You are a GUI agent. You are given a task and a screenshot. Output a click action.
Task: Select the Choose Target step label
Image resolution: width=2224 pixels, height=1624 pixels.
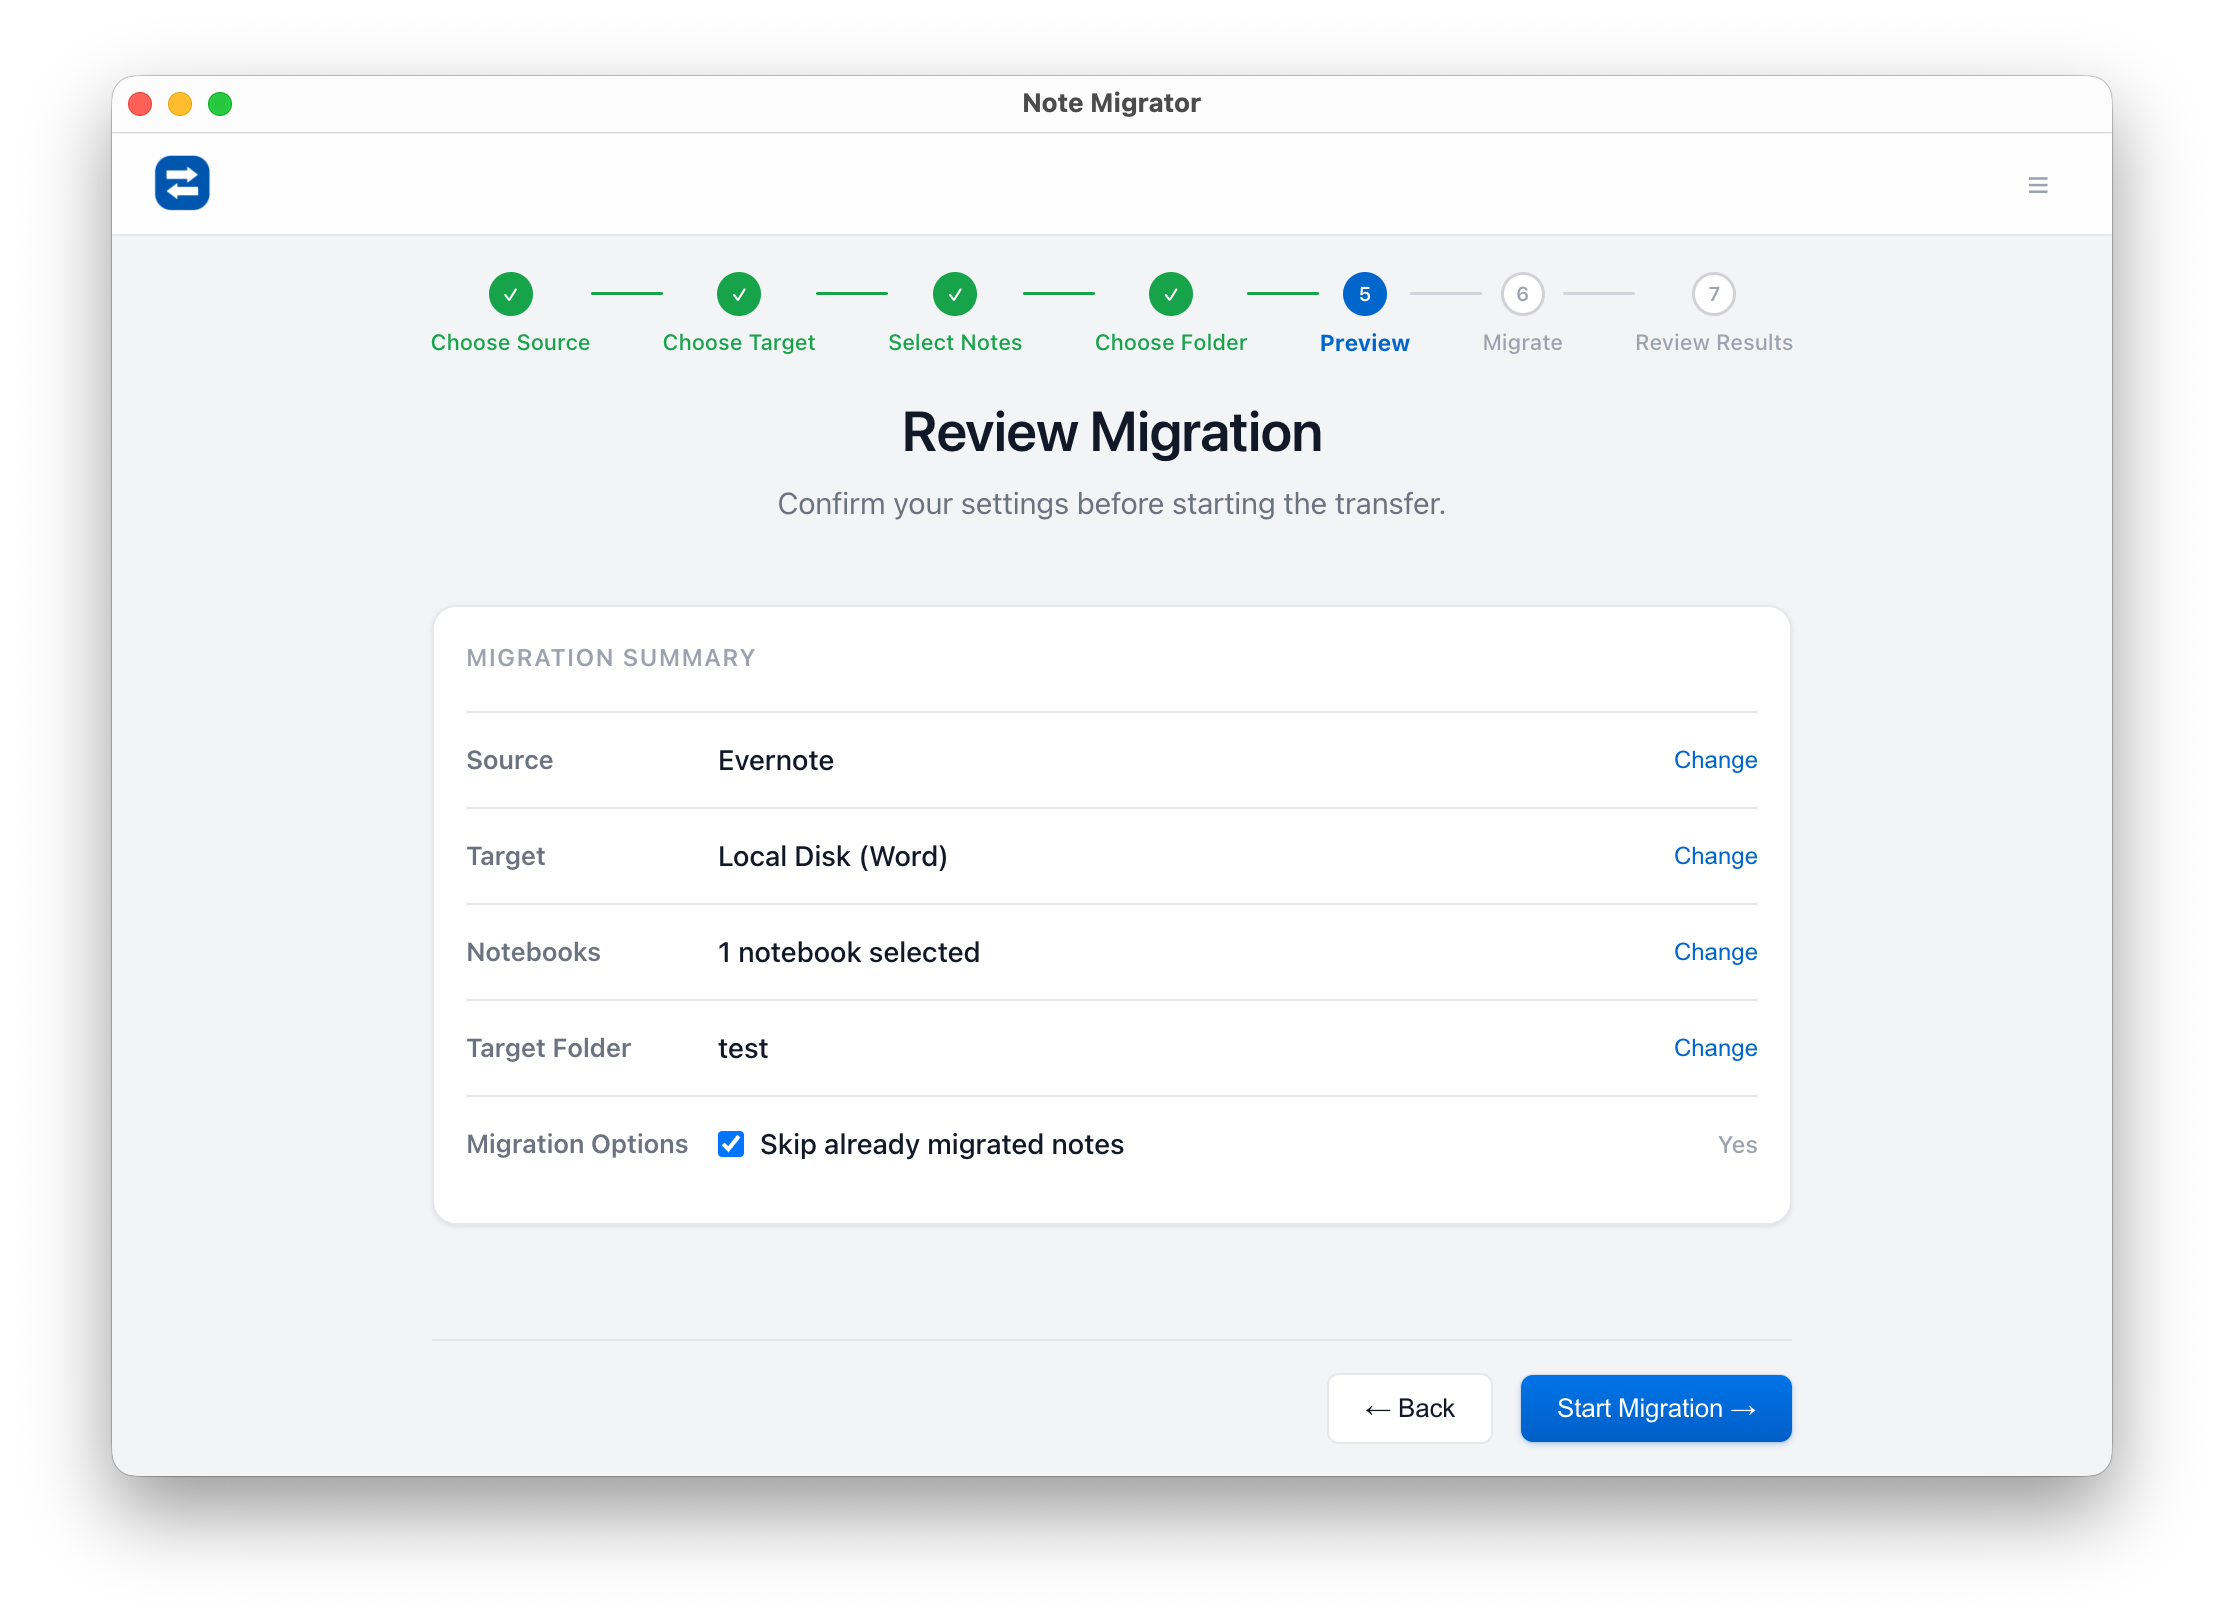pos(738,342)
